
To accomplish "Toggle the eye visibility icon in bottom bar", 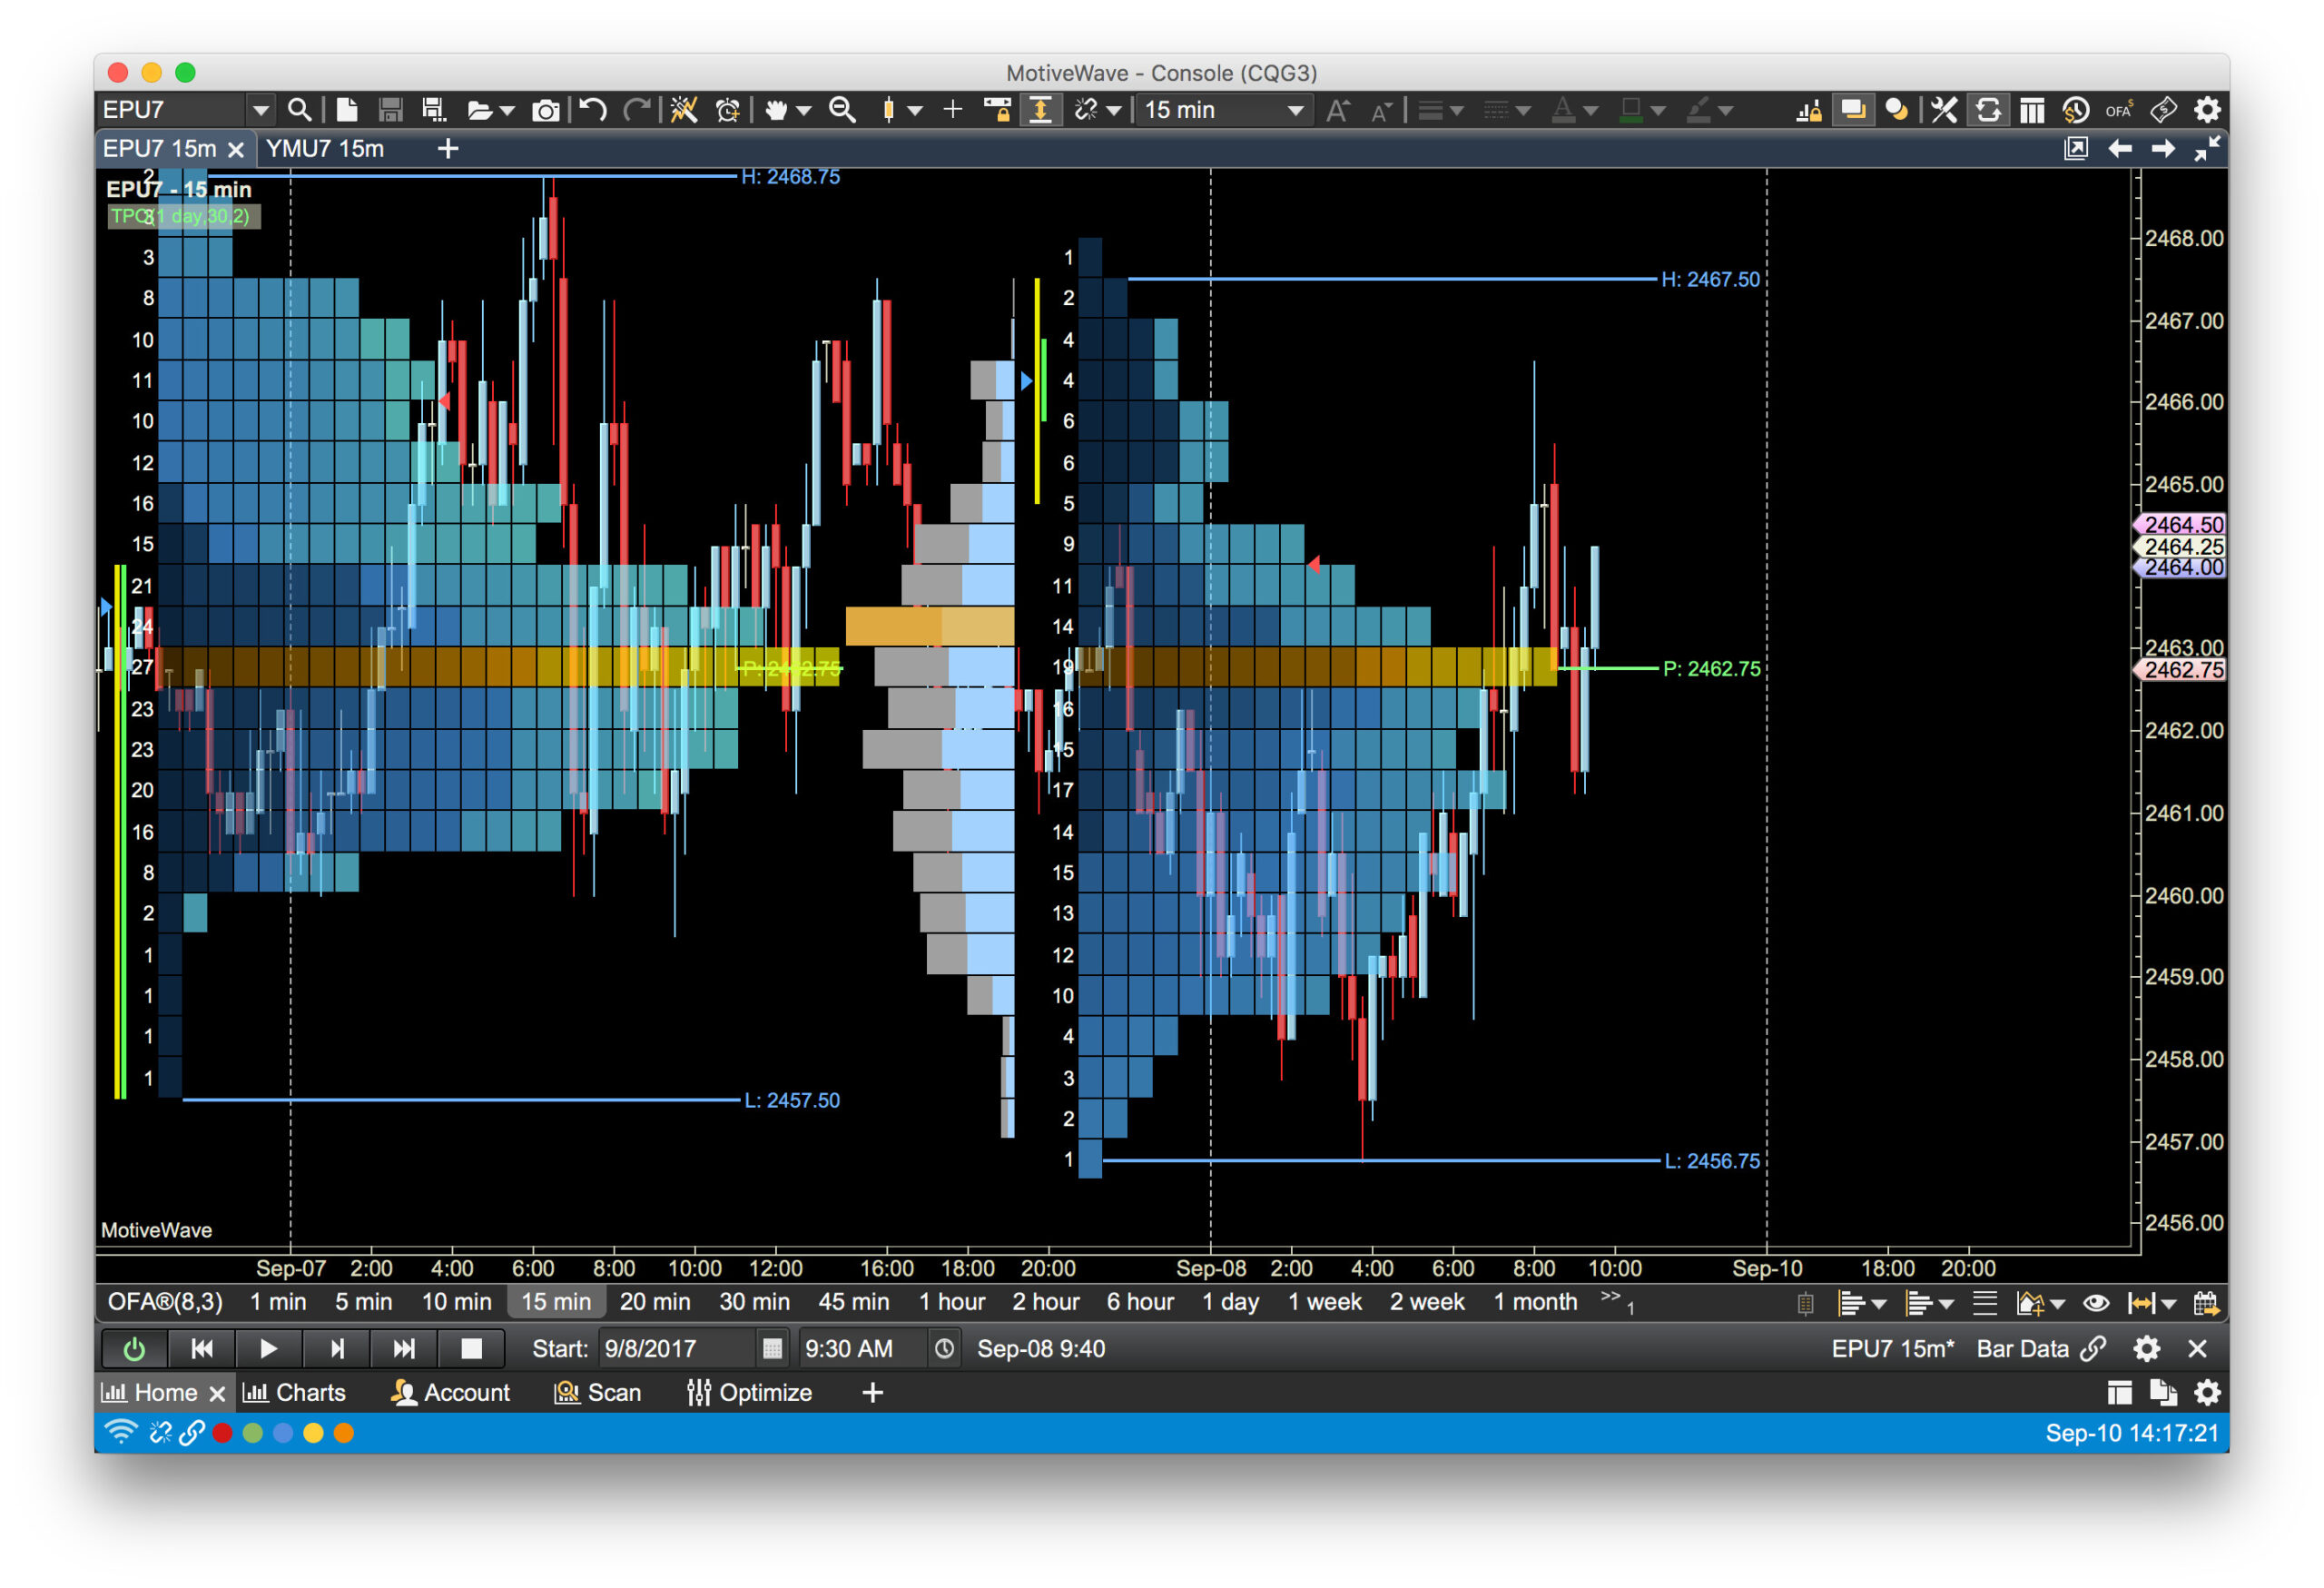I will pyautogui.click(x=2096, y=1303).
